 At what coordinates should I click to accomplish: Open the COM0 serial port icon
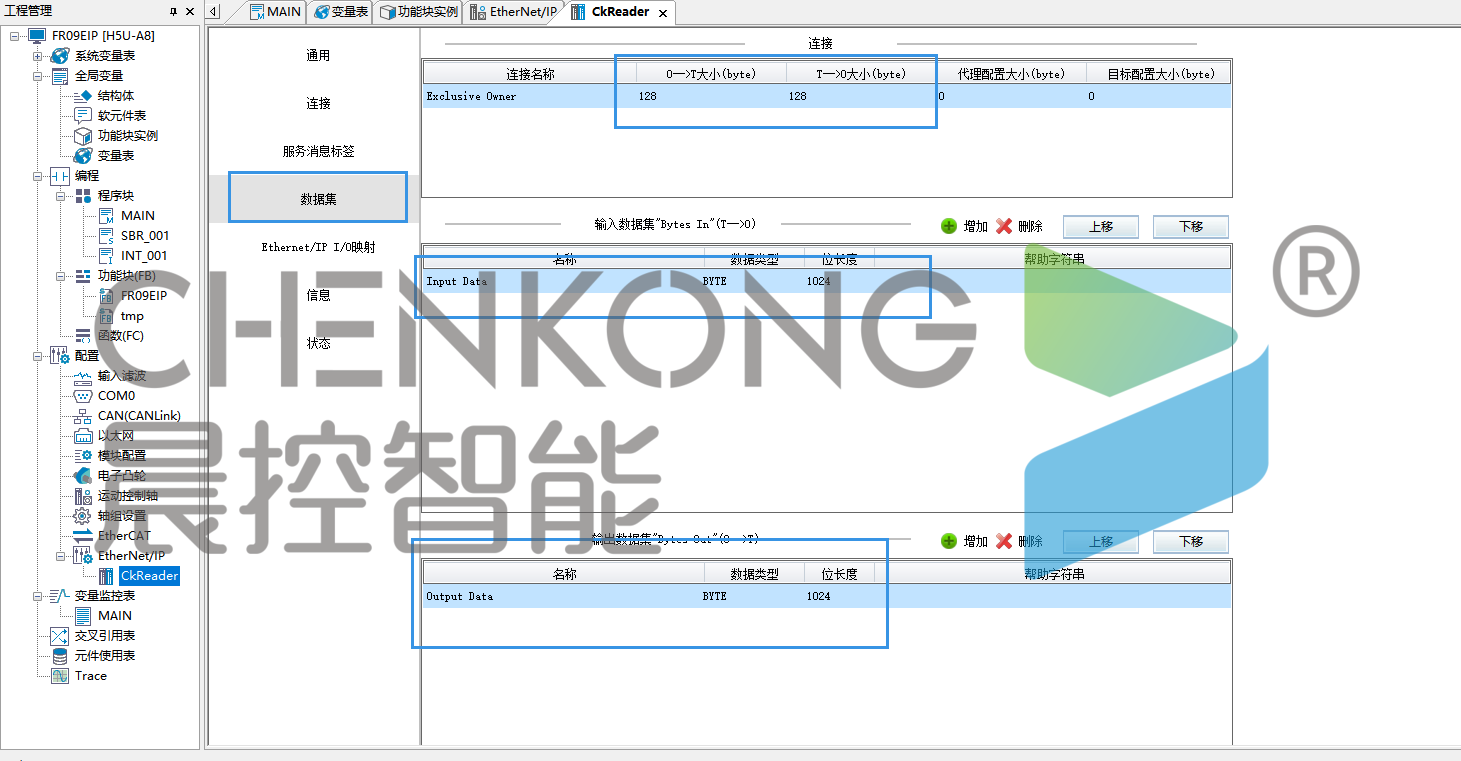83,396
